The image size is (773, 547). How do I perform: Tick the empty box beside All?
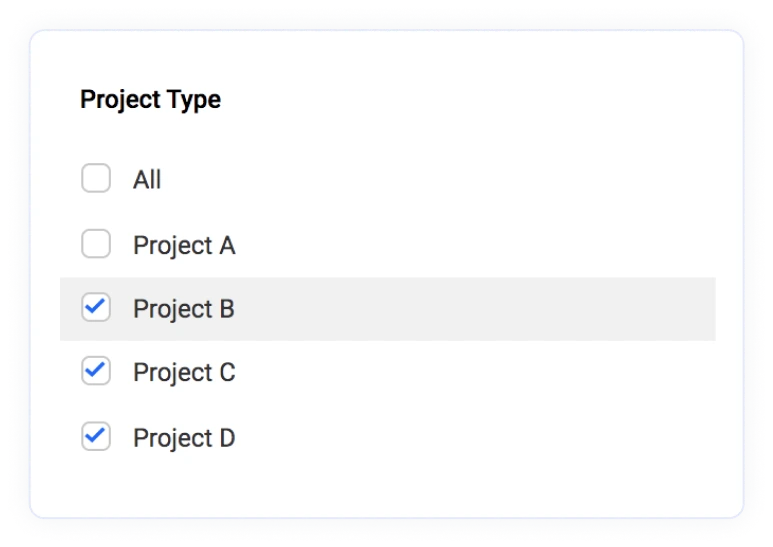[x=96, y=178]
